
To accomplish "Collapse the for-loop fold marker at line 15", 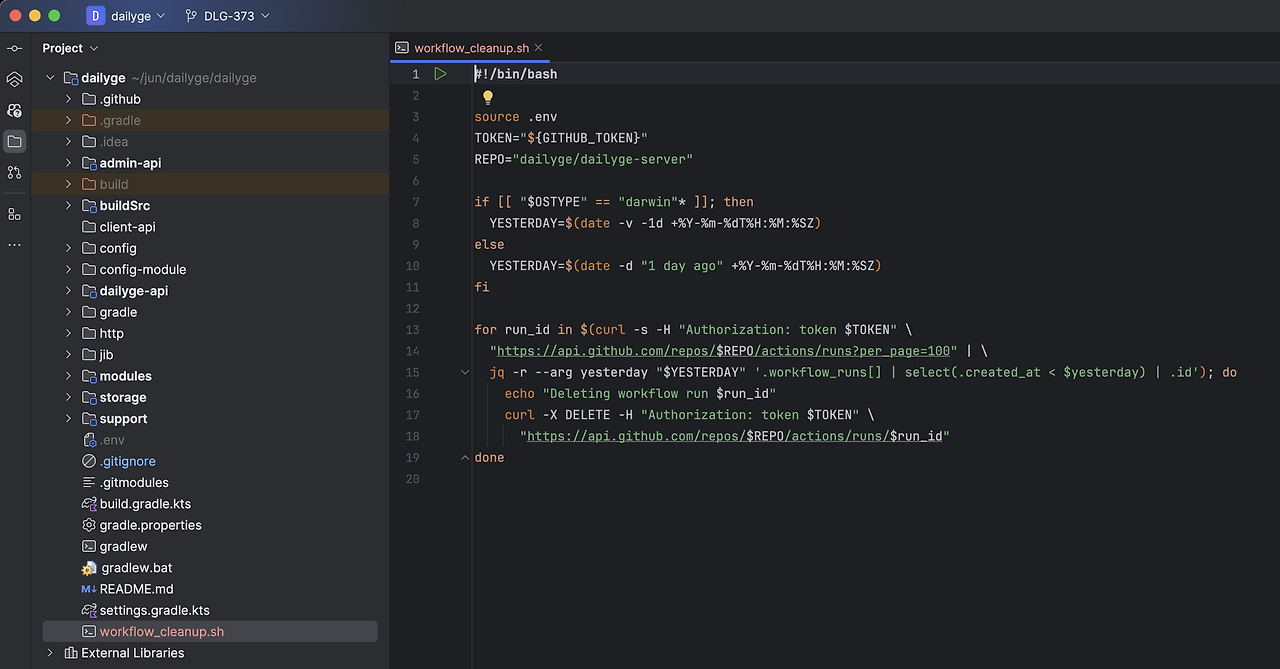I will click(x=464, y=372).
